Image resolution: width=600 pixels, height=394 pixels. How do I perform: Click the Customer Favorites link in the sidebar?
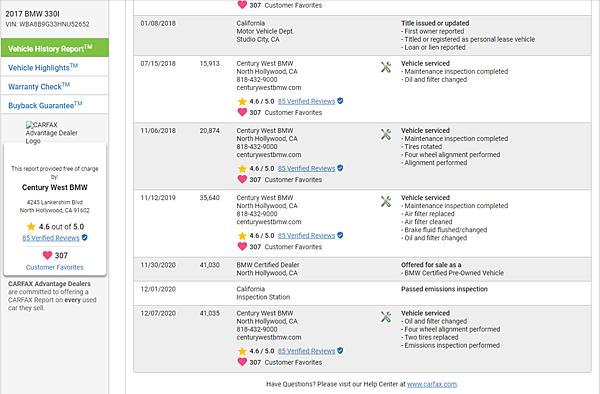coord(54,267)
